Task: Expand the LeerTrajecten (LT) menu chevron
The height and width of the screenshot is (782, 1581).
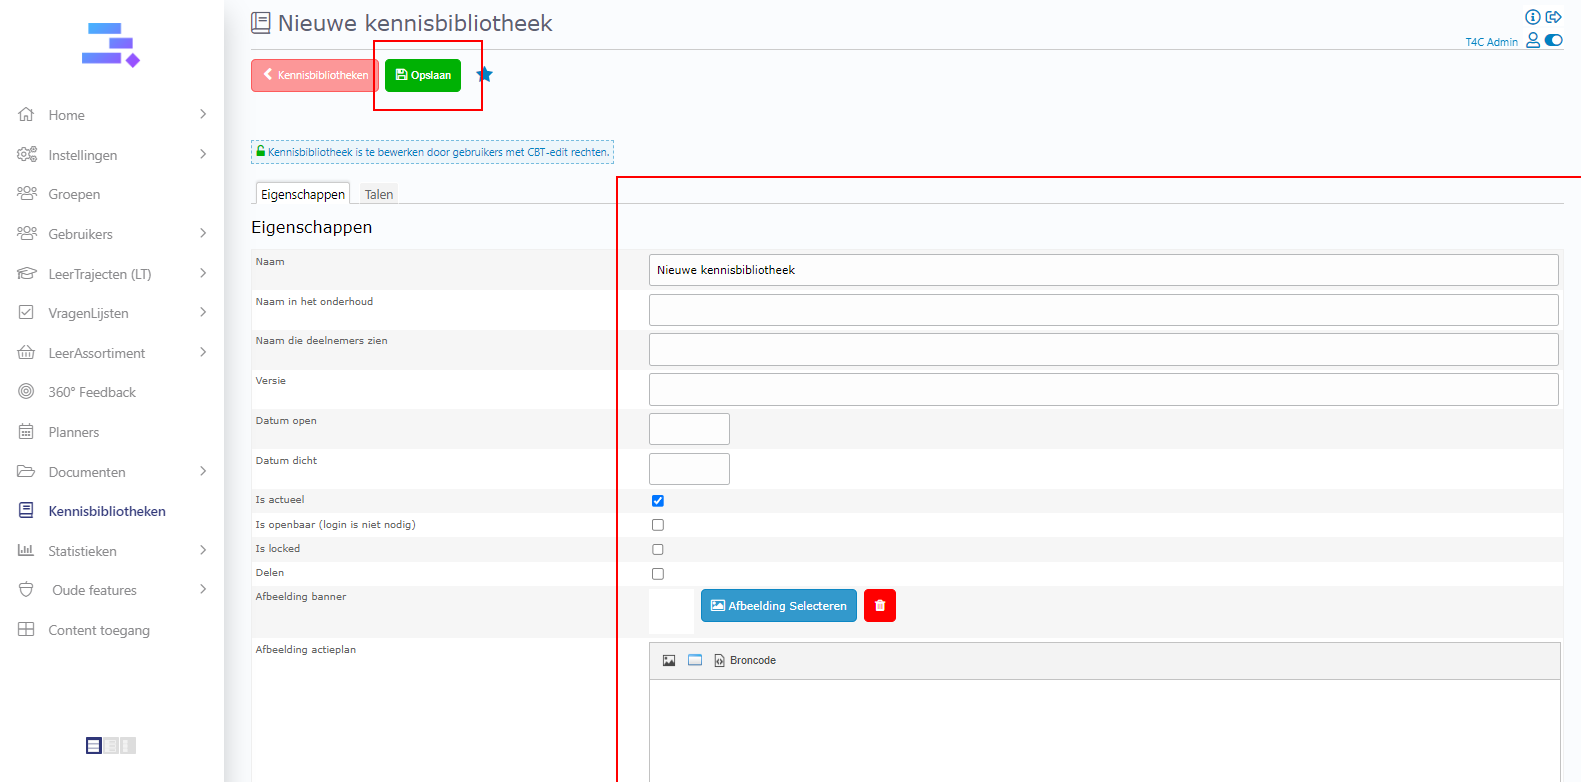Action: tap(203, 273)
